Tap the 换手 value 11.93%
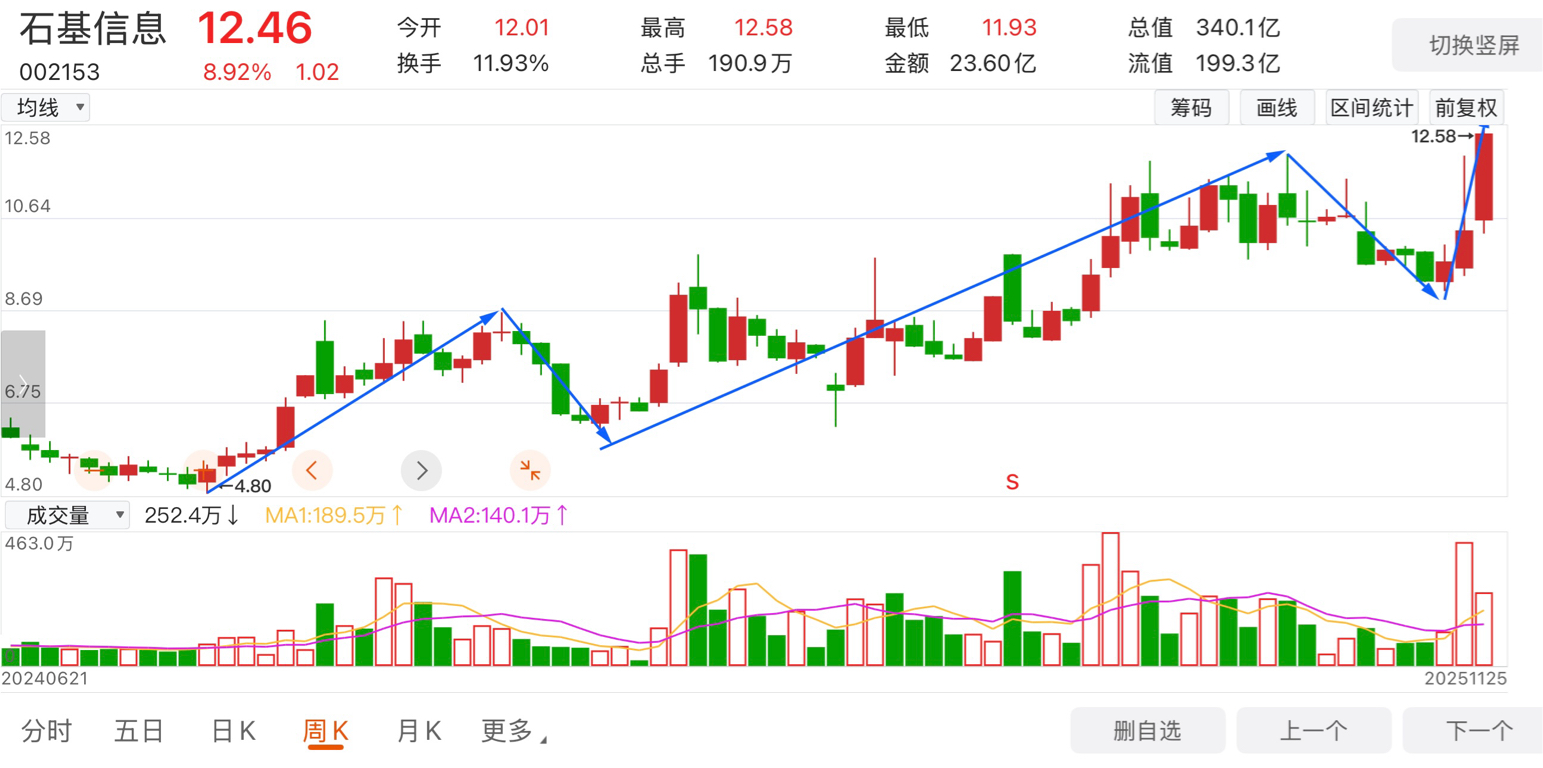Viewport: 1543px width, 768px height. (511, 64)
